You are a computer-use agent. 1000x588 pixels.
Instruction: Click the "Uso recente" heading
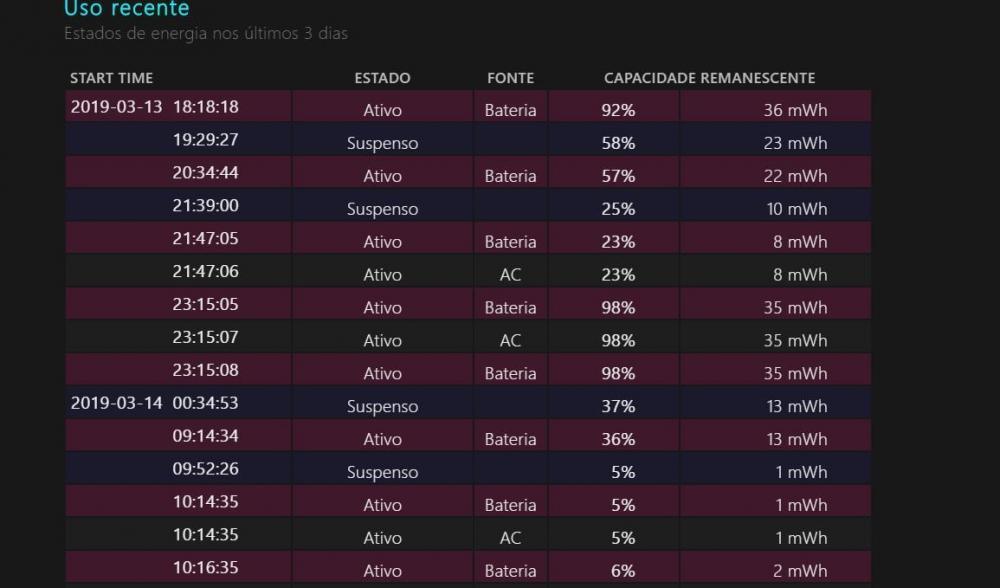[x=126, y=9]
